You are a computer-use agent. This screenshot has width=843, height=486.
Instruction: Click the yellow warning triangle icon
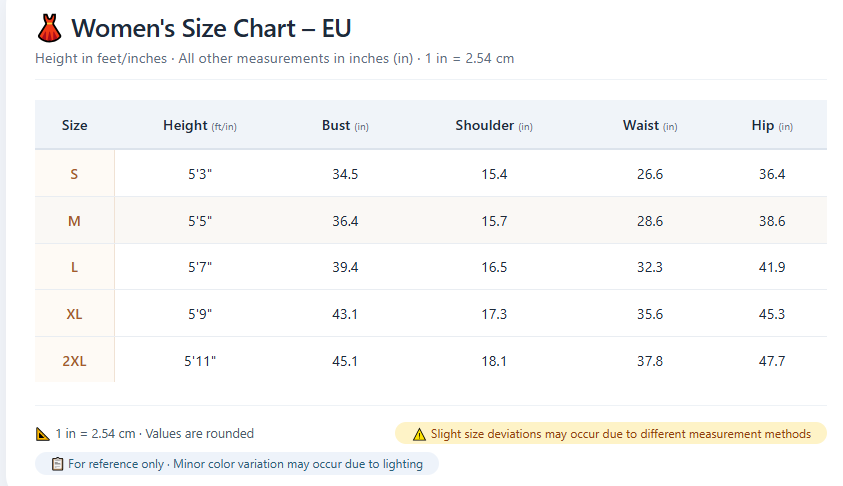[419, 434]
